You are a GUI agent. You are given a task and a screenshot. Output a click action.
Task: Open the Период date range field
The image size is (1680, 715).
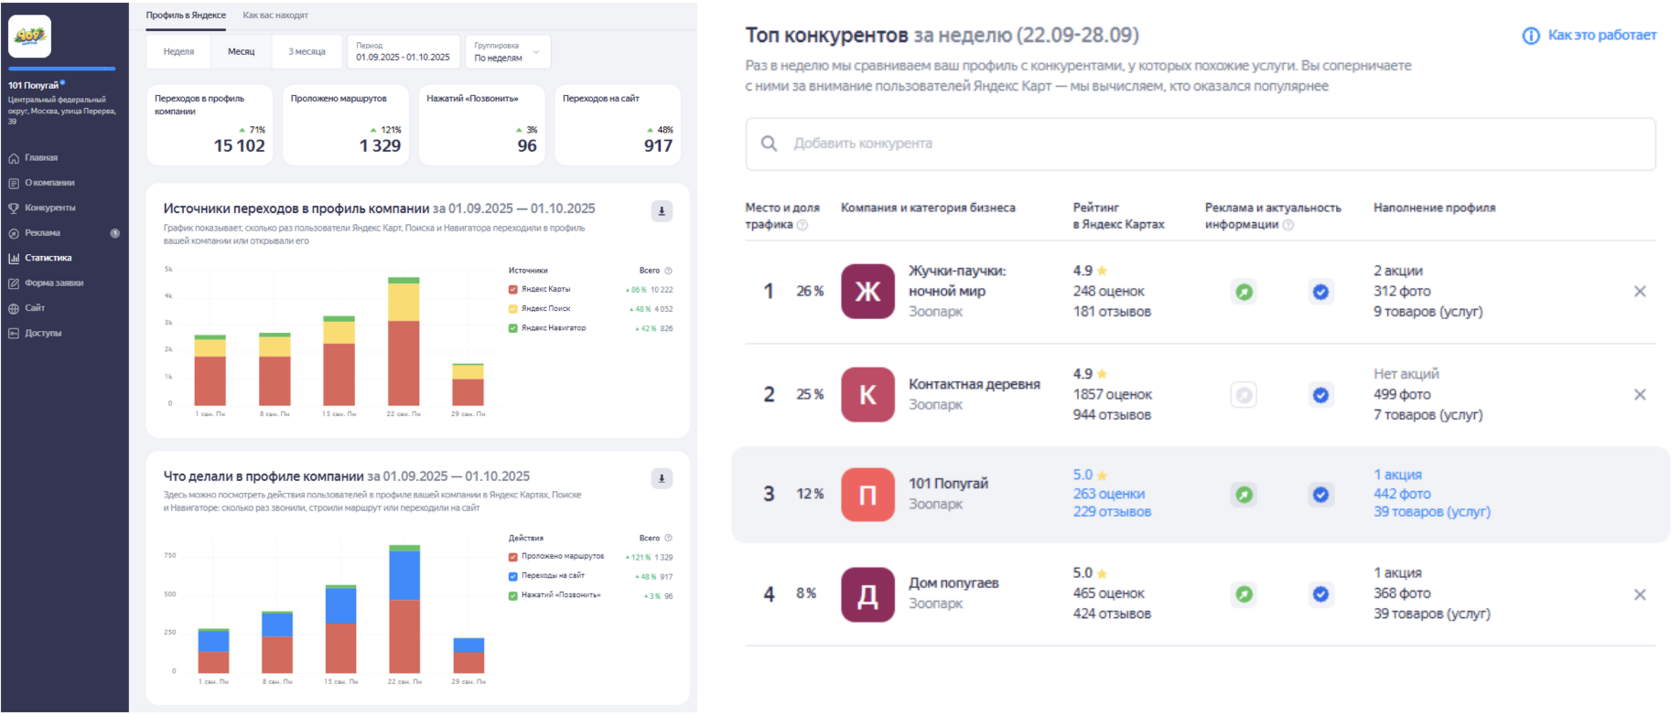[403, 51]
